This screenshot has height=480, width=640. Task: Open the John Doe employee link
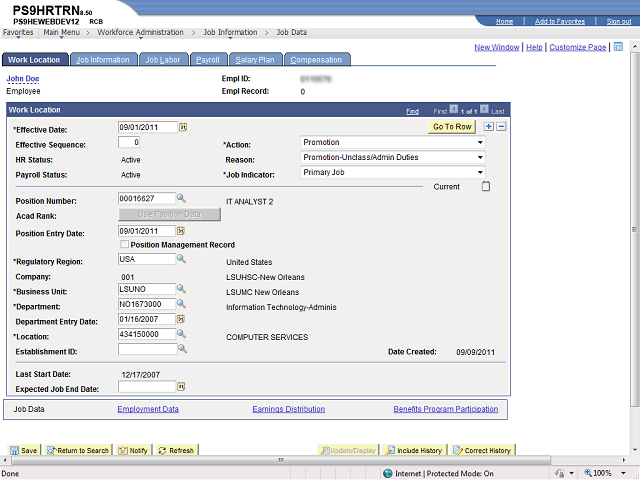click(x=23, y=78)
